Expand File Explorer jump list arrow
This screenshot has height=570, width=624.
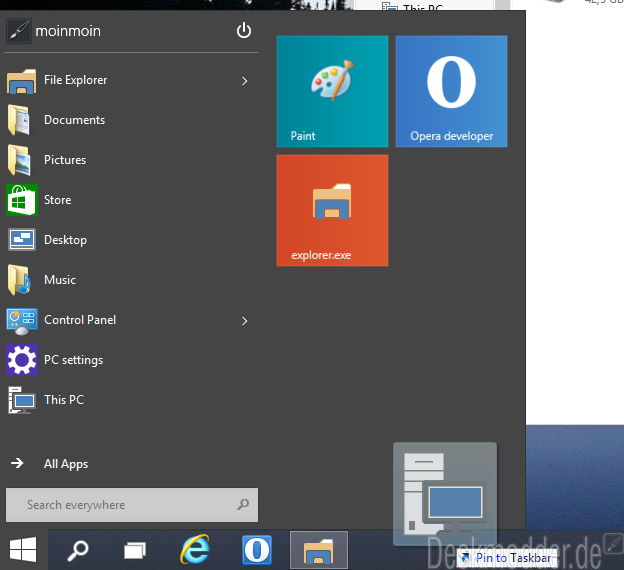tap(244, 81)
